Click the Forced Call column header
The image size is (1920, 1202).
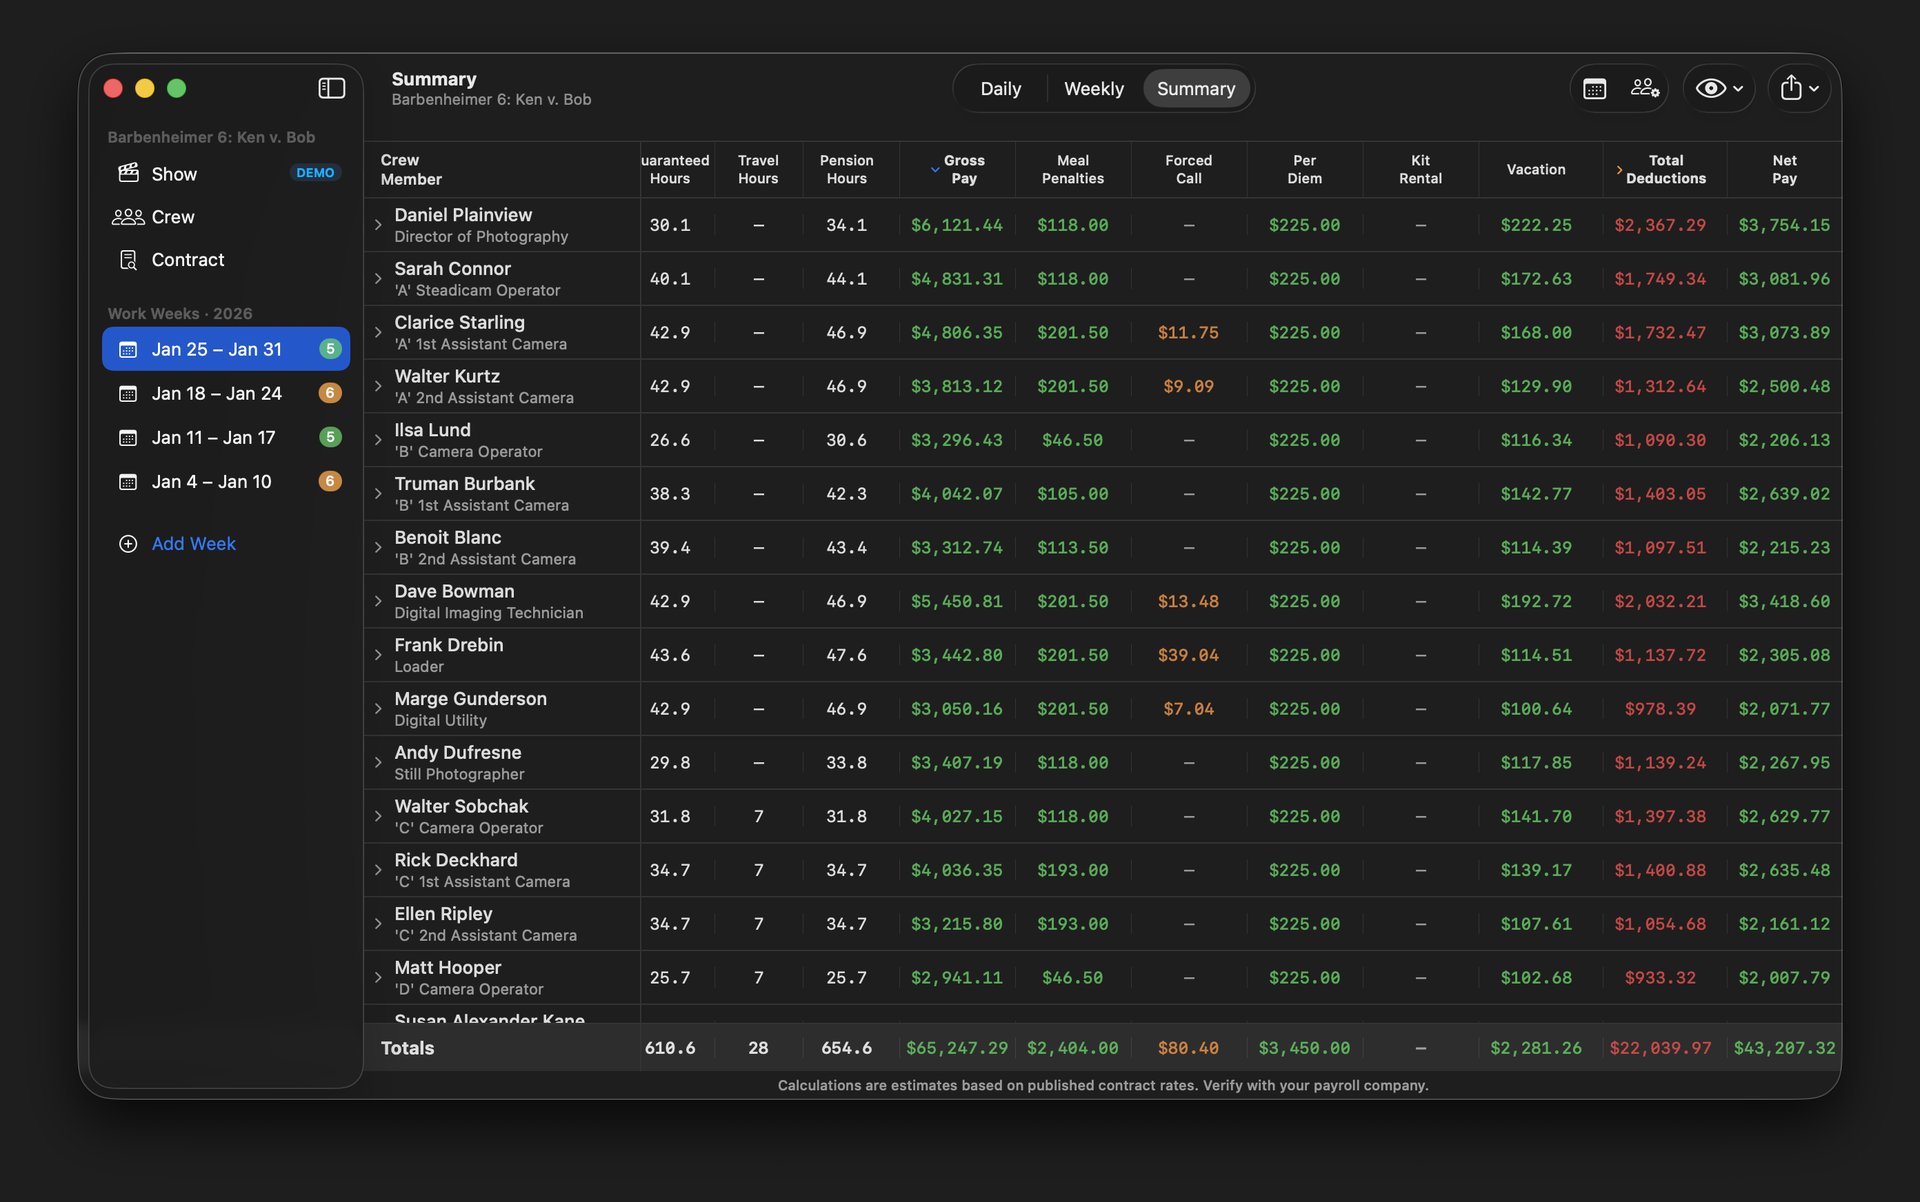[x=1188, y=169]
